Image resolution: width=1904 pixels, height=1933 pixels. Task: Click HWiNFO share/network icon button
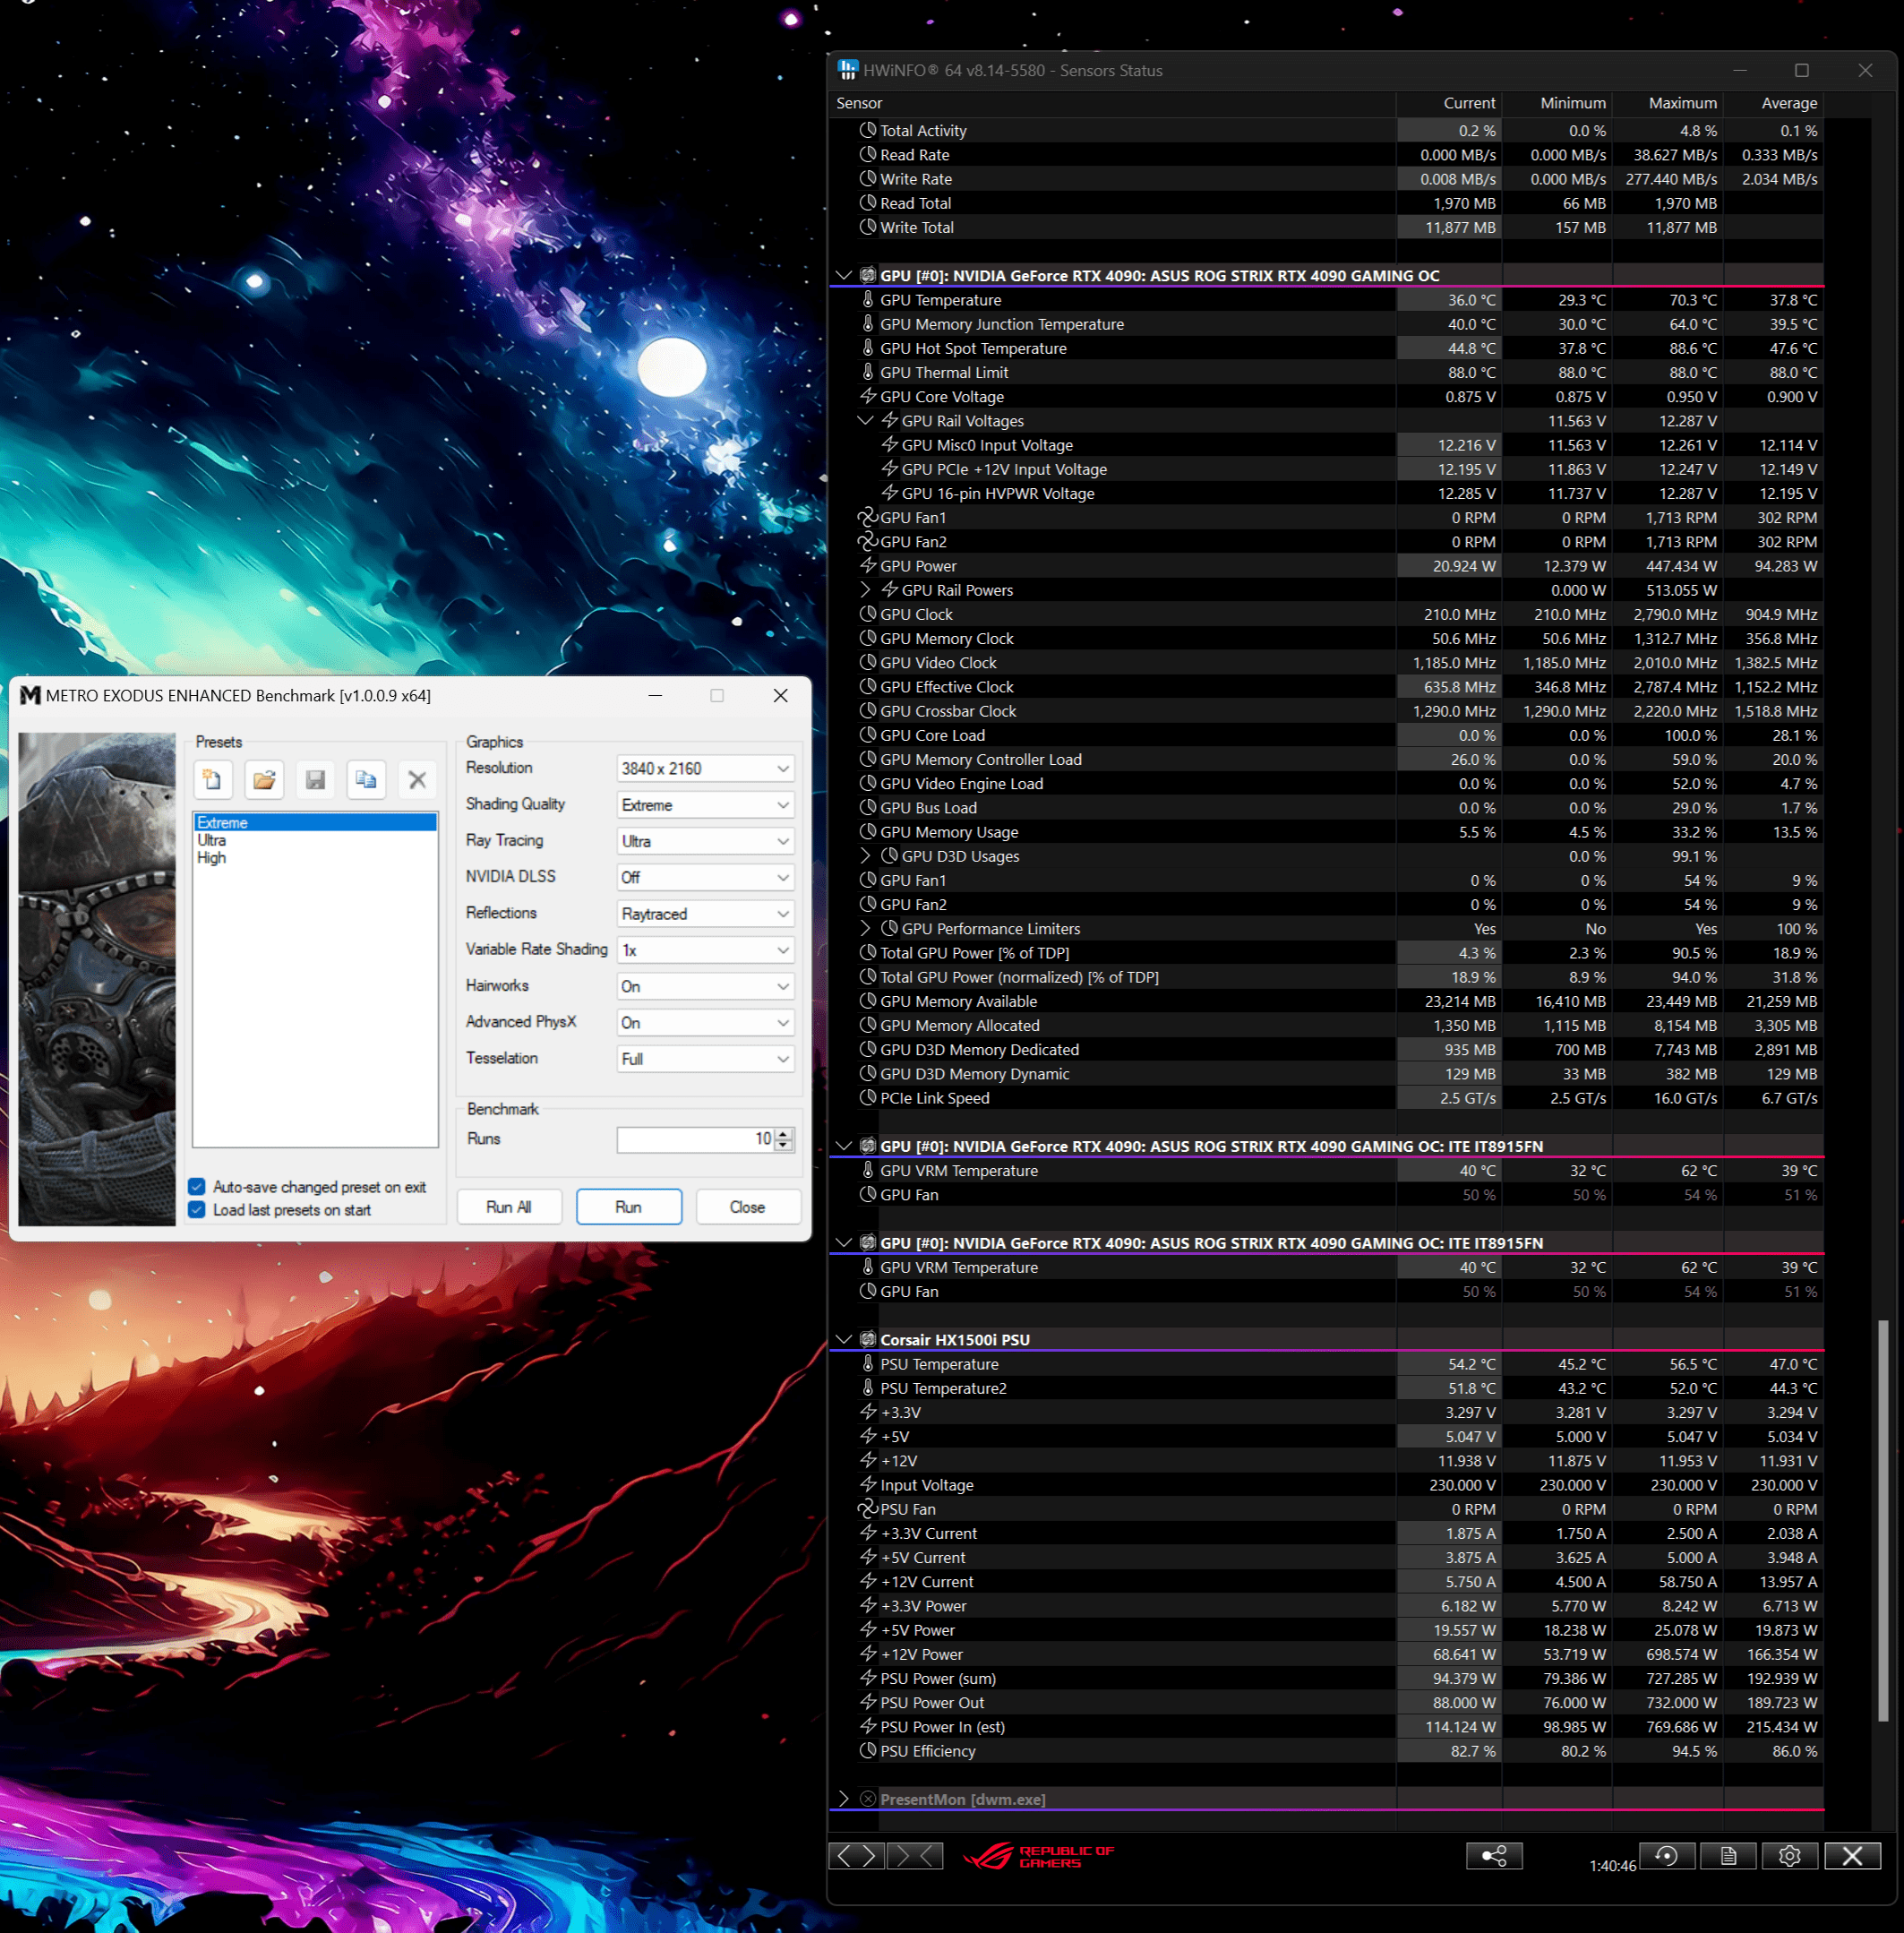tap(1493, 1856)
